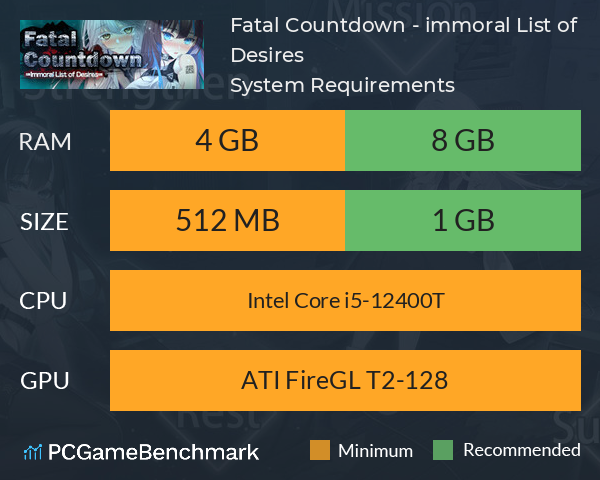Screen dimensions: 600x480
Task: Click the 512 MB minimum size bar
Action: click(x=227, y=220)
